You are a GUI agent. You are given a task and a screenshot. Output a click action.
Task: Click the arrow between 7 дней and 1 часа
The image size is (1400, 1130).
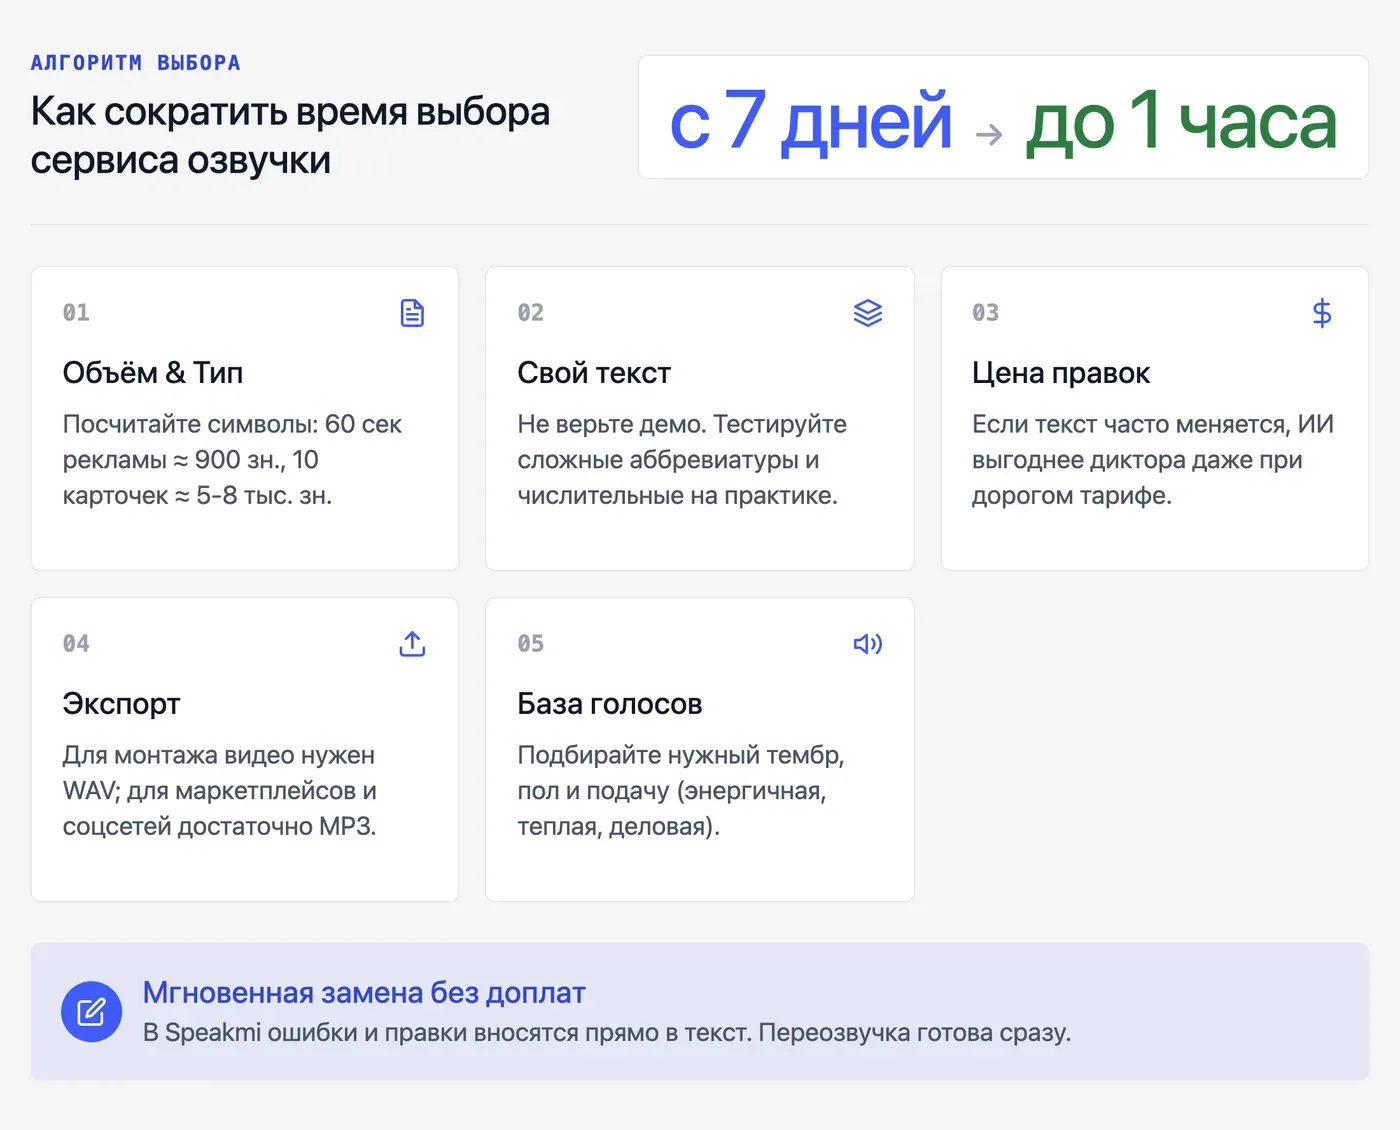point(989,134)
